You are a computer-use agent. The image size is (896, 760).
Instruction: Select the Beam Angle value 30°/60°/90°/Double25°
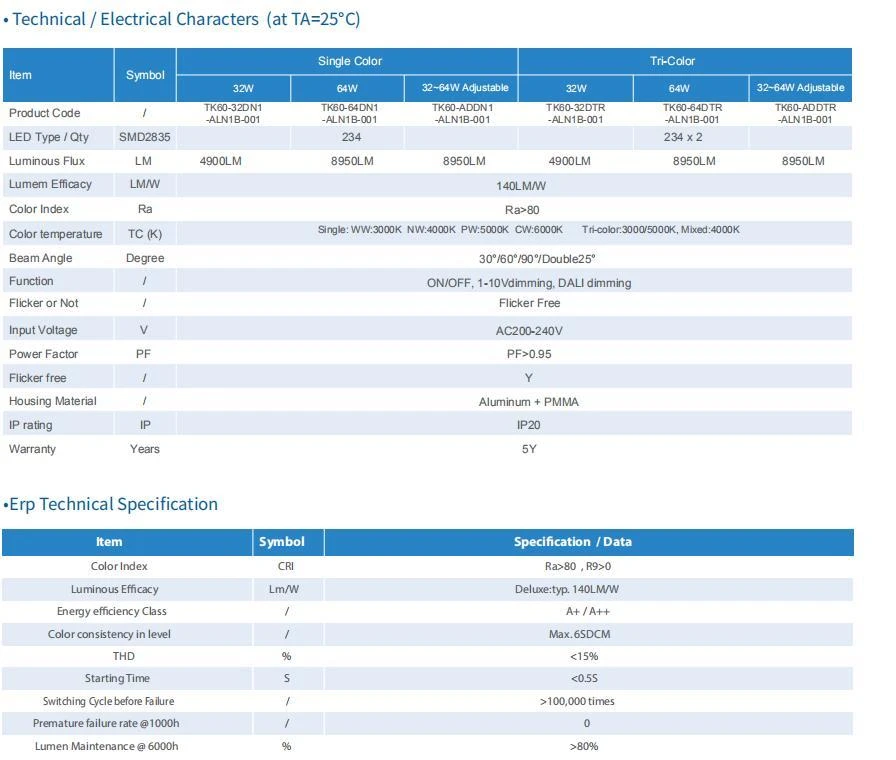point(537,259)
